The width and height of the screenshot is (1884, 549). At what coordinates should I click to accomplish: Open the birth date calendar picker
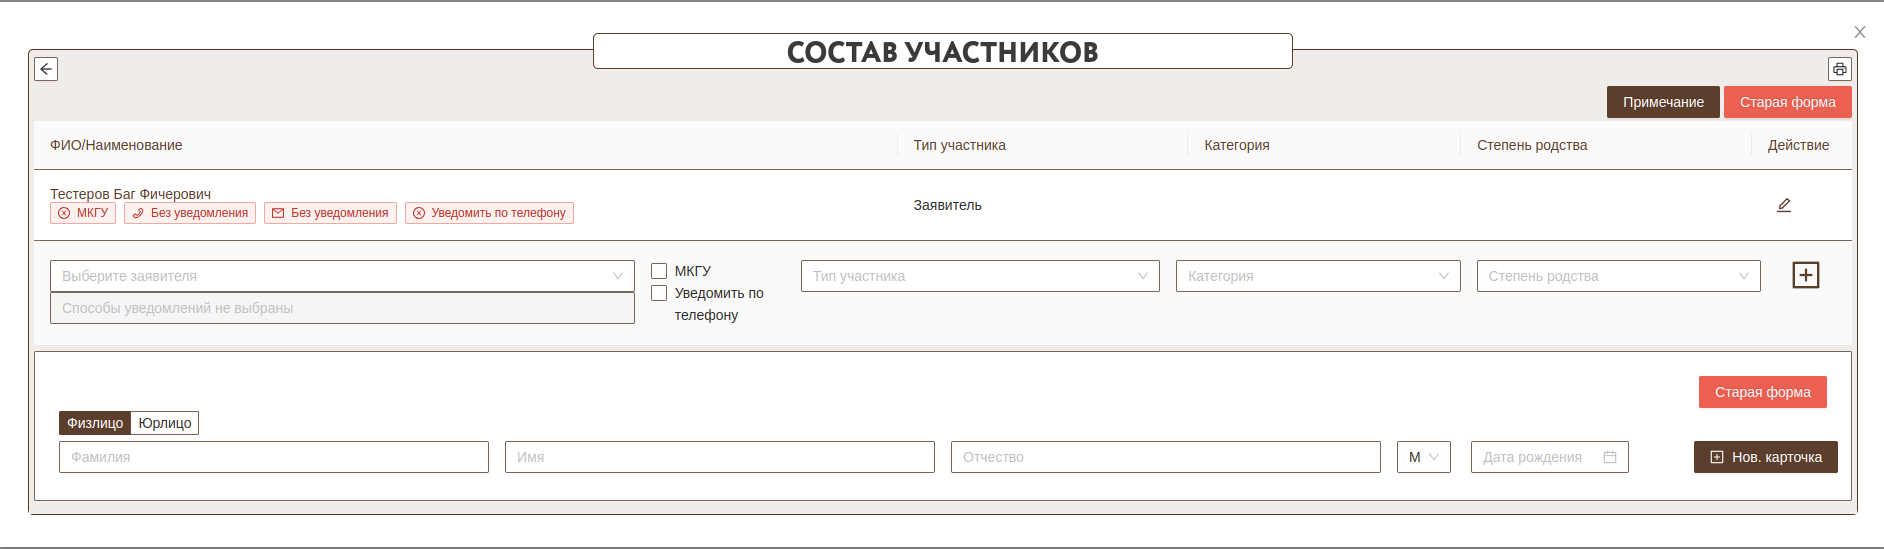click(1609, 457)
